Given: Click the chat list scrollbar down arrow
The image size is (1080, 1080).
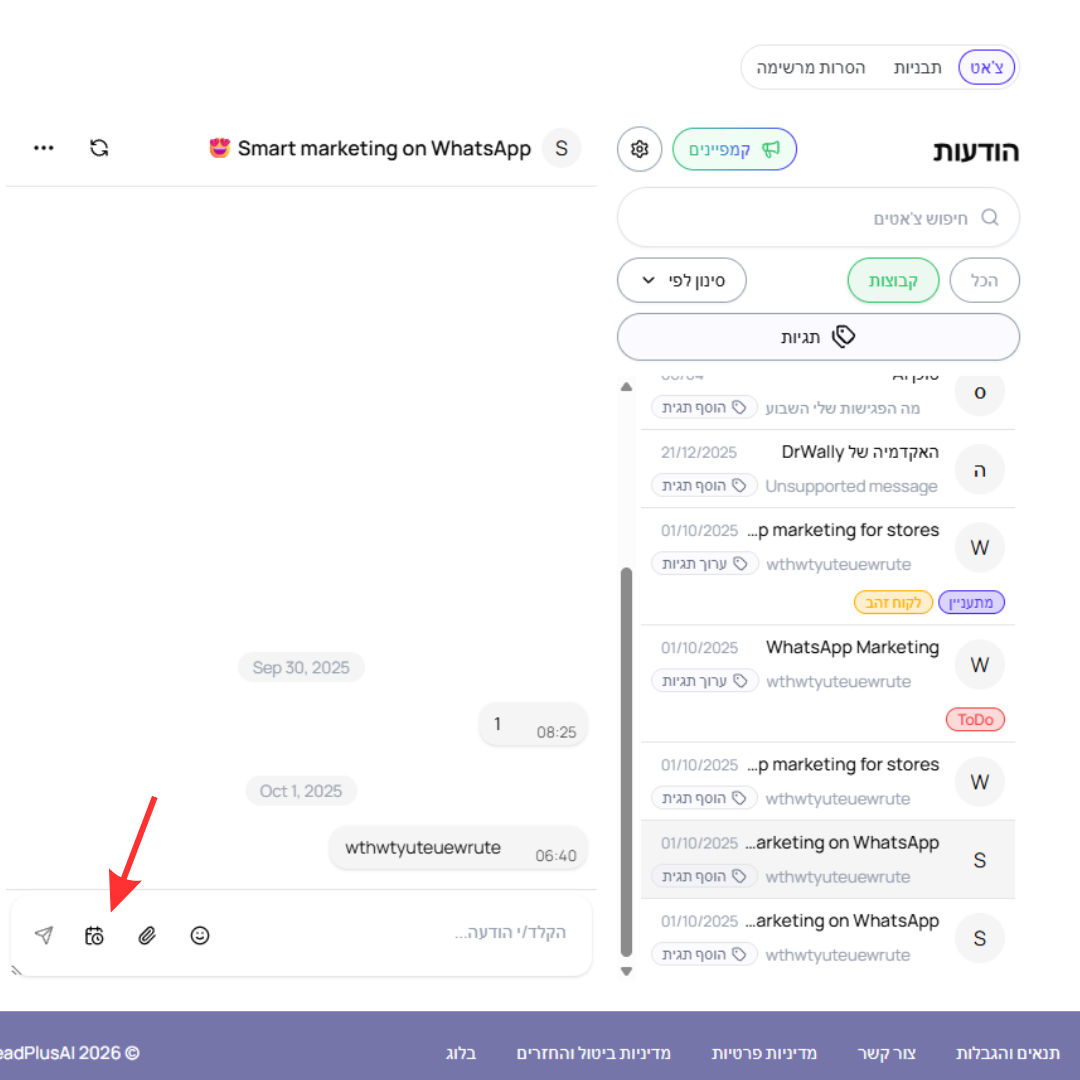Looking at the screenshot, I should 626,971.
